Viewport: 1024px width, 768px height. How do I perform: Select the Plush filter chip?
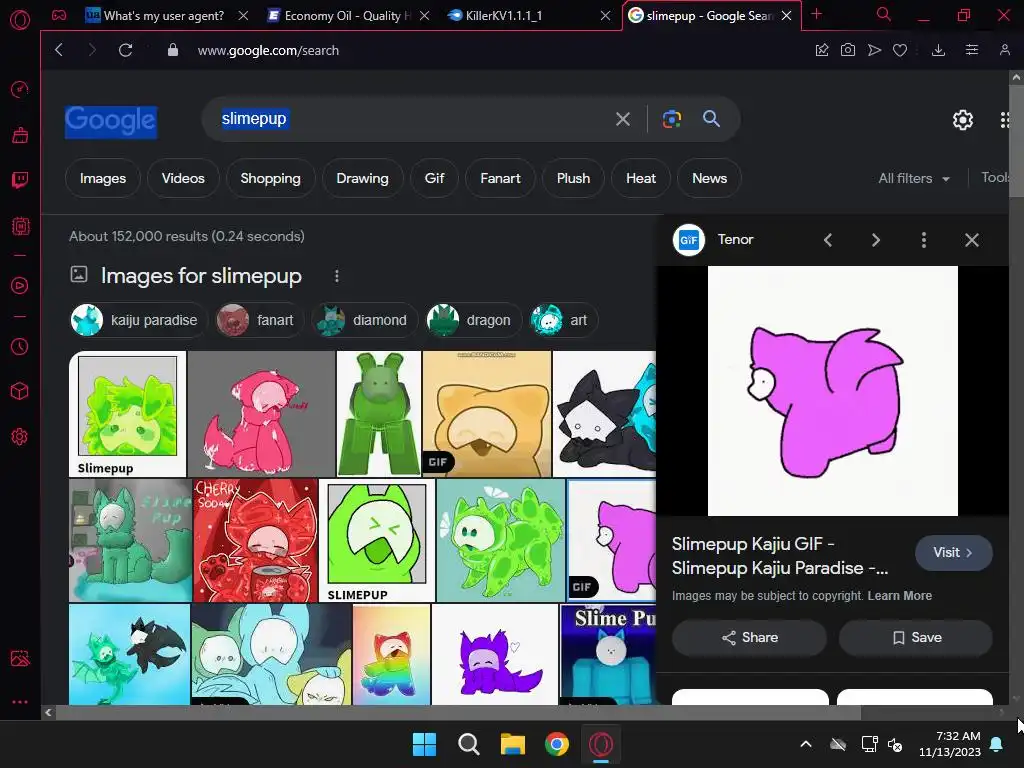[x=573, y=178]
